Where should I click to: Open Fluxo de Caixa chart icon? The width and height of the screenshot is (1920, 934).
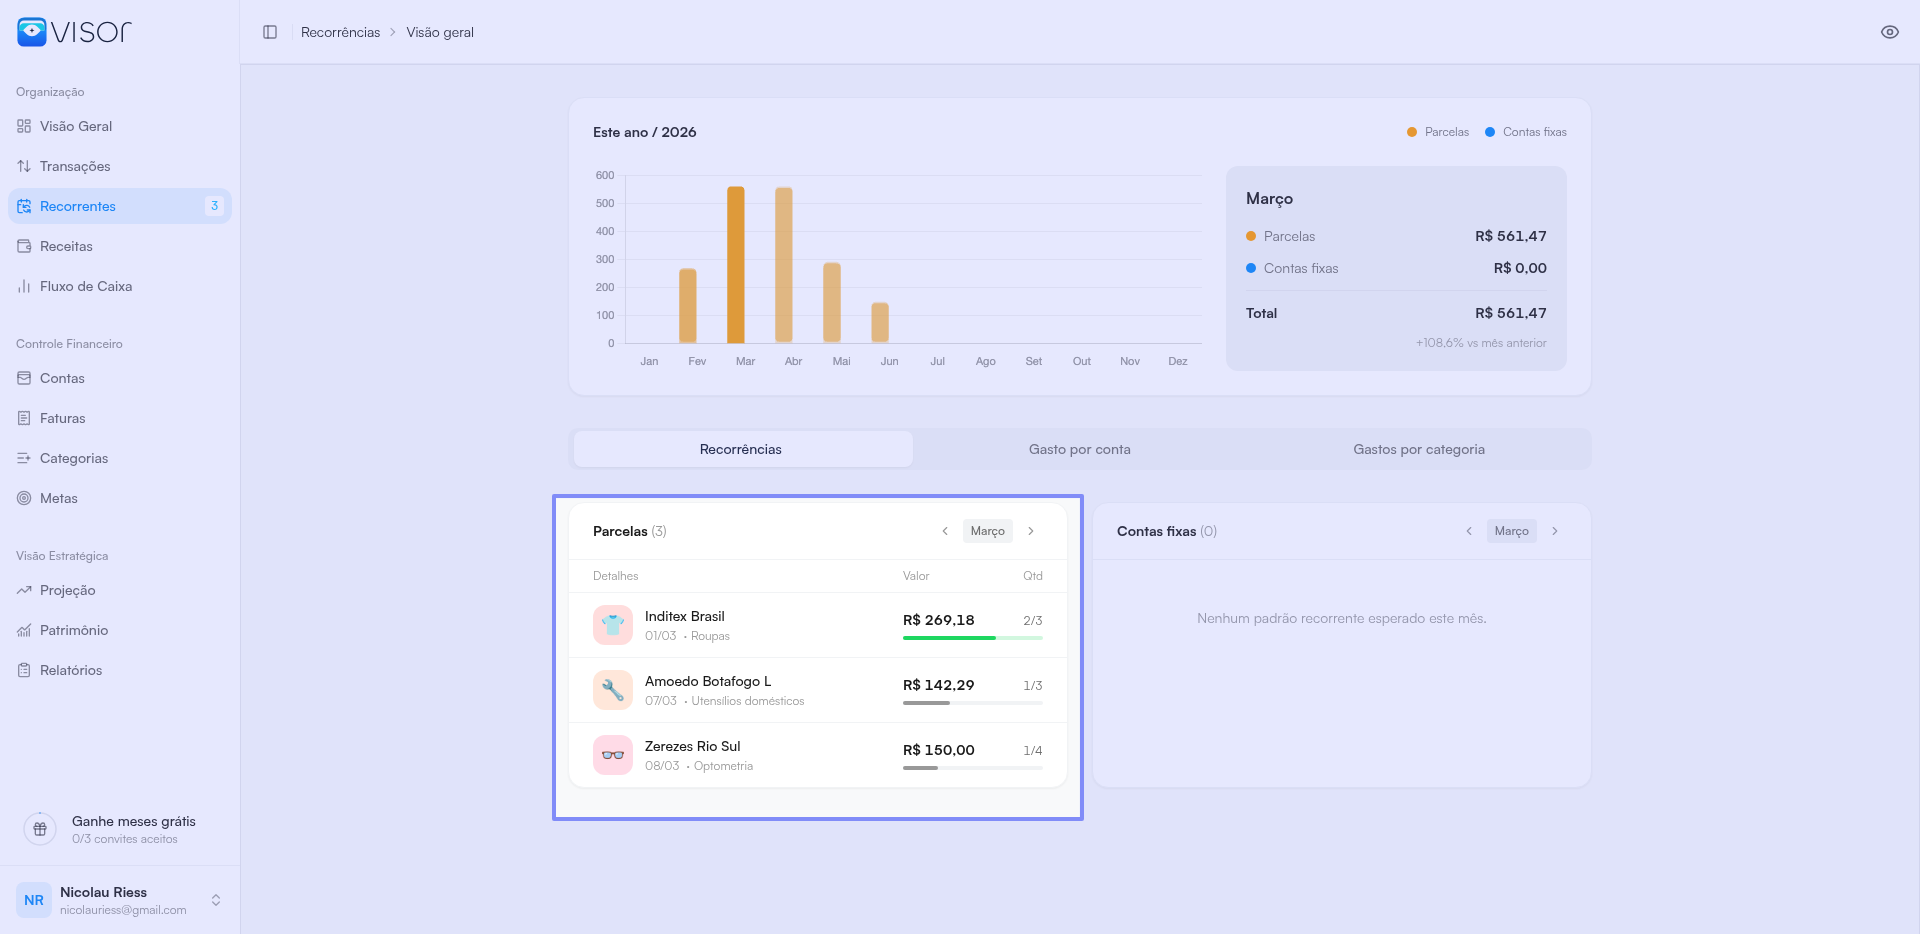click(24, 286)
